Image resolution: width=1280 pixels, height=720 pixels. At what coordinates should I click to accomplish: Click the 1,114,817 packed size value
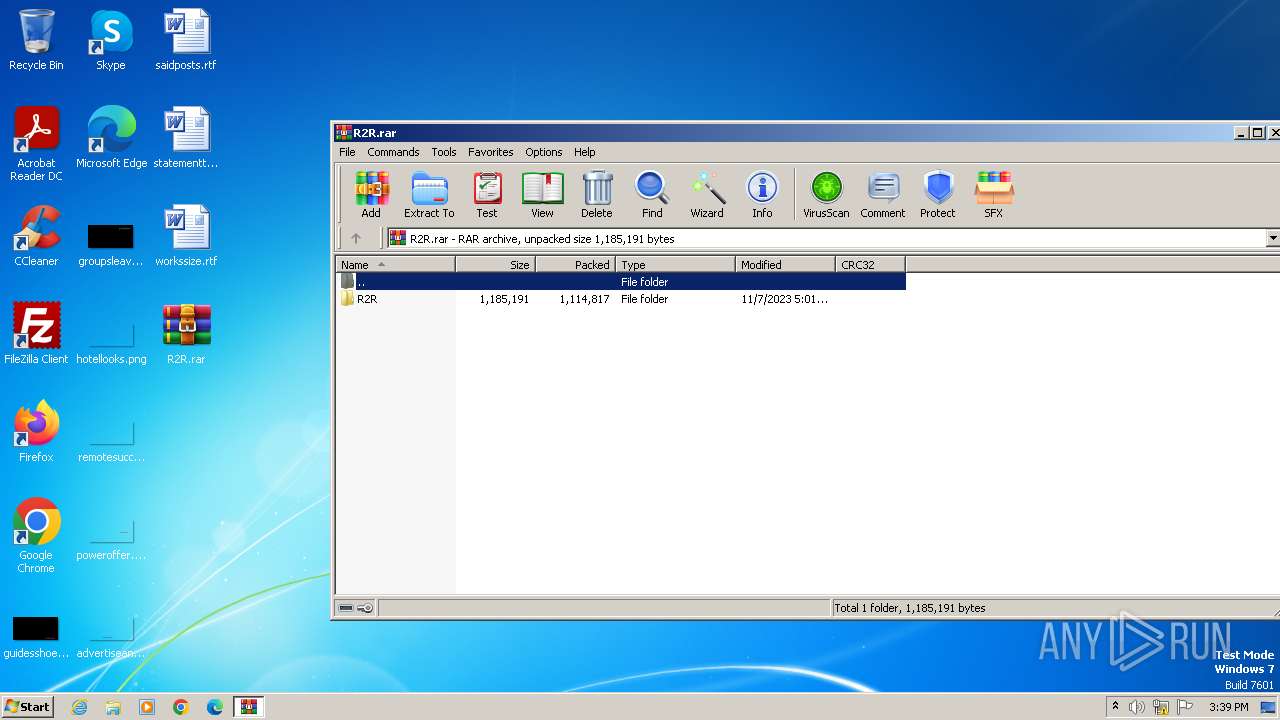[584, 299]
